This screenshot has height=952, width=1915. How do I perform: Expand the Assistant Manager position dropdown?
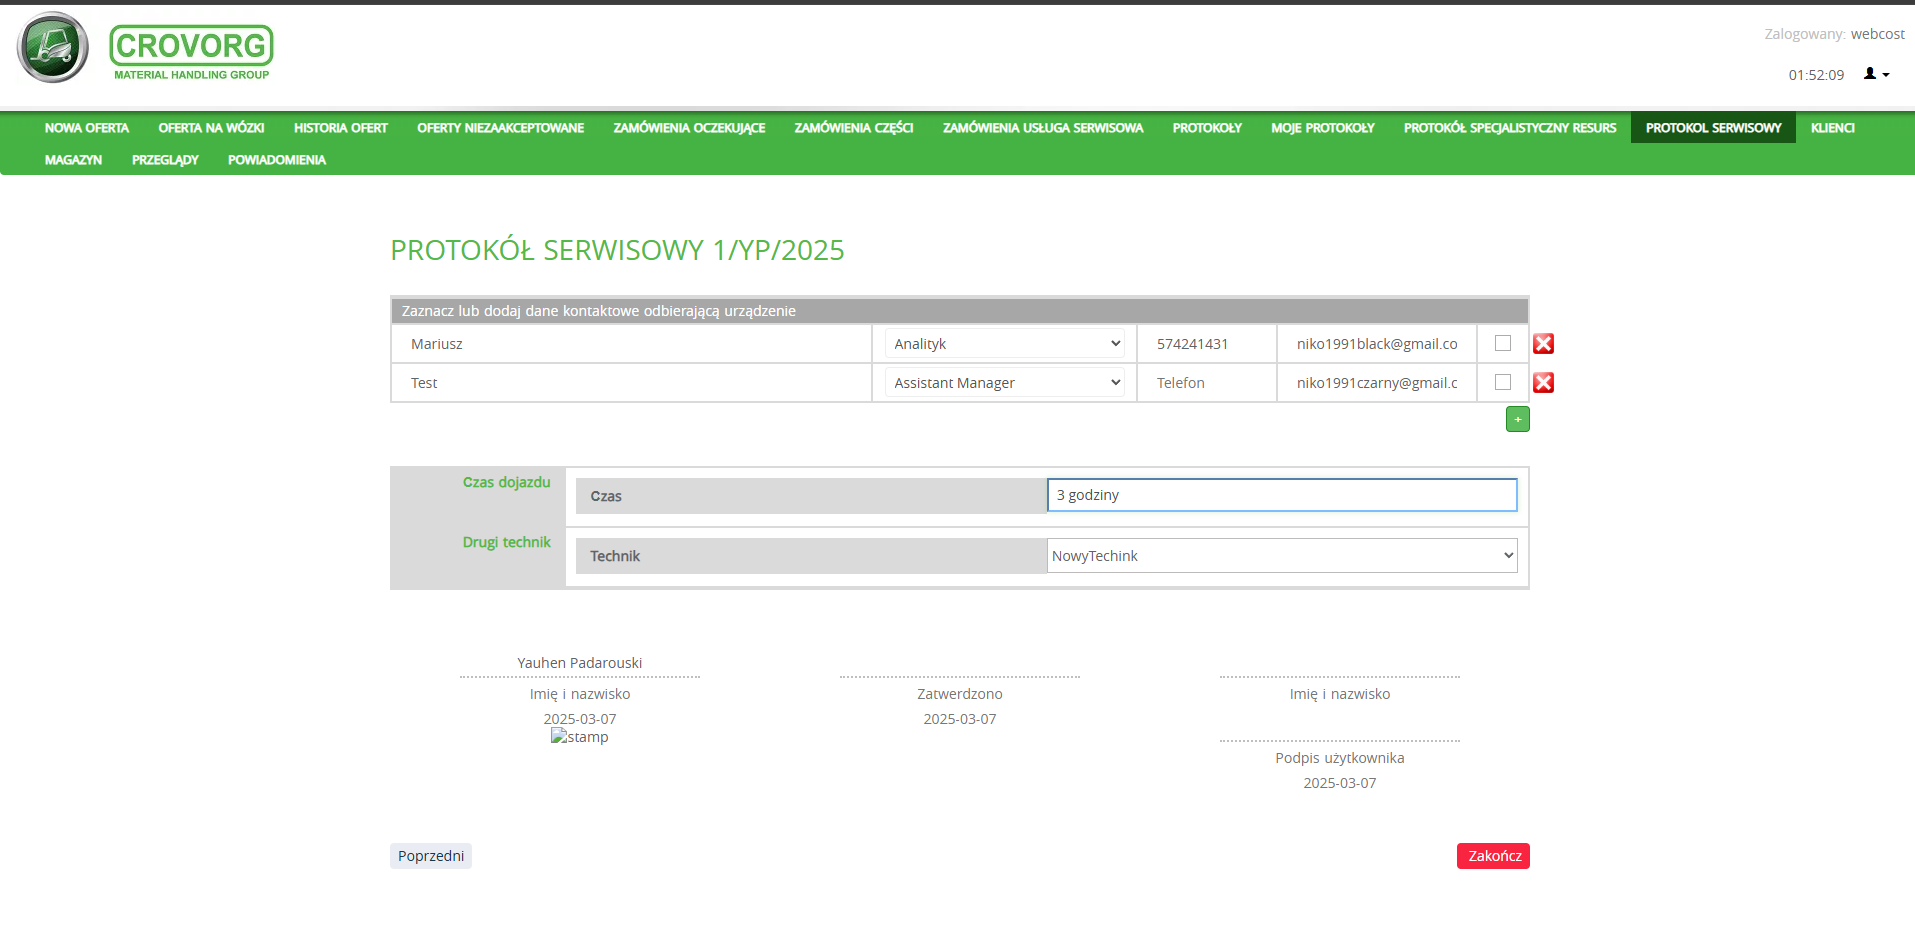[1005, 383]
